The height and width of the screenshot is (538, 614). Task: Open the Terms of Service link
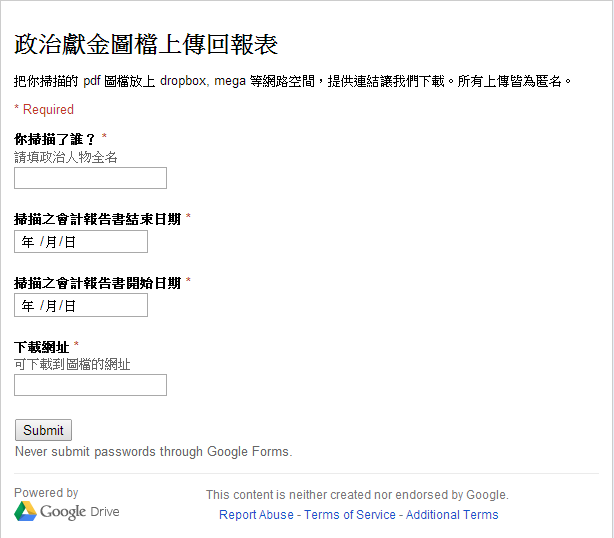(x=350, y=515)
